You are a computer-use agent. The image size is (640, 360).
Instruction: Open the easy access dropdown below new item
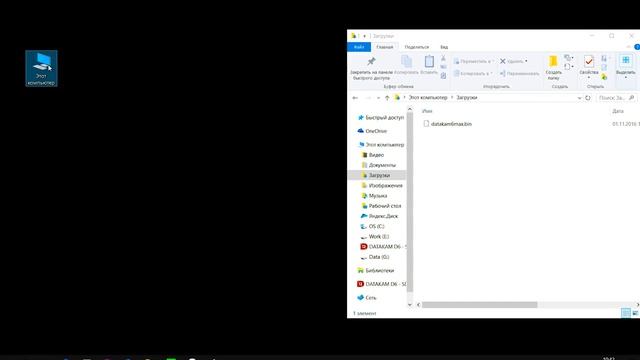[569, 67]
